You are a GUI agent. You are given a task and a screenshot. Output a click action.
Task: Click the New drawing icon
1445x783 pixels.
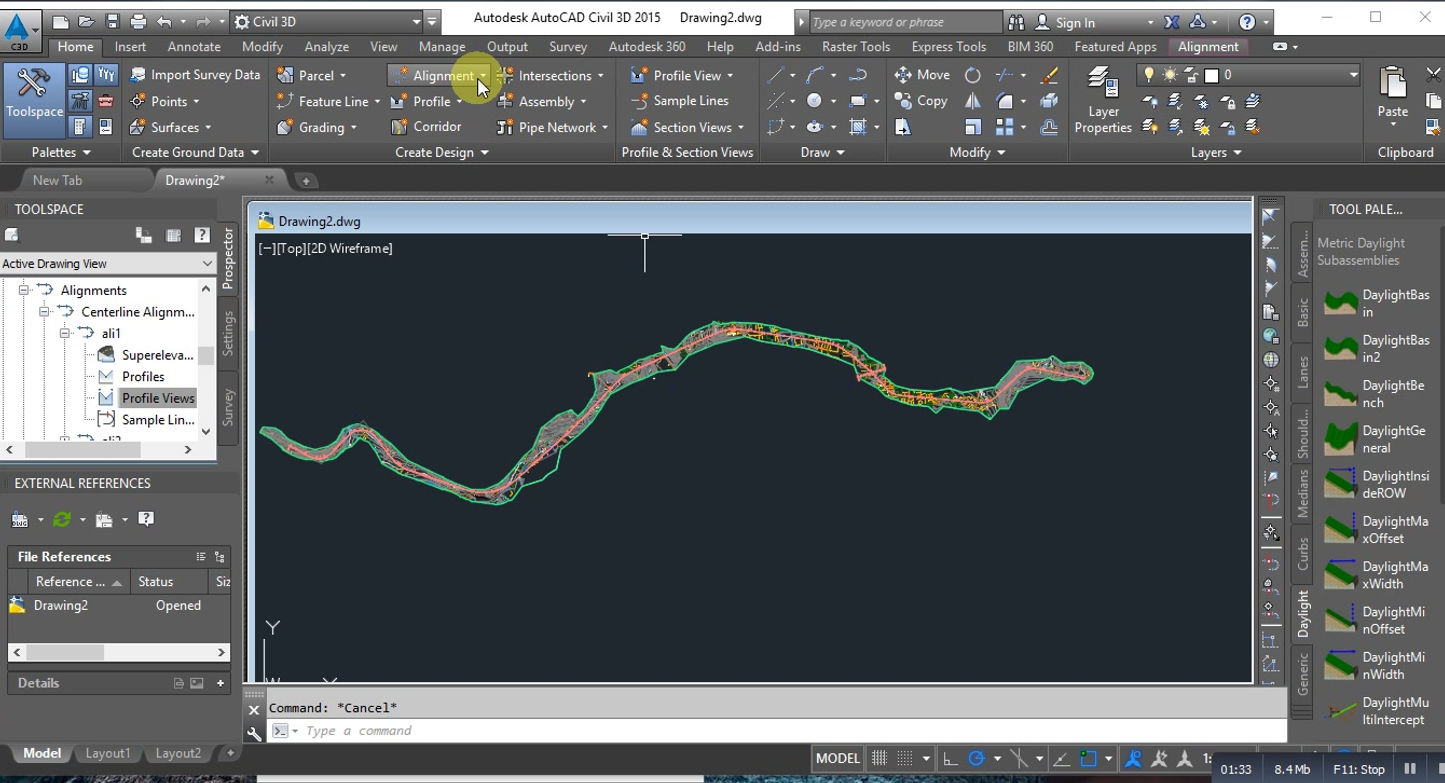pyautogui.click(x=60, y=21)
